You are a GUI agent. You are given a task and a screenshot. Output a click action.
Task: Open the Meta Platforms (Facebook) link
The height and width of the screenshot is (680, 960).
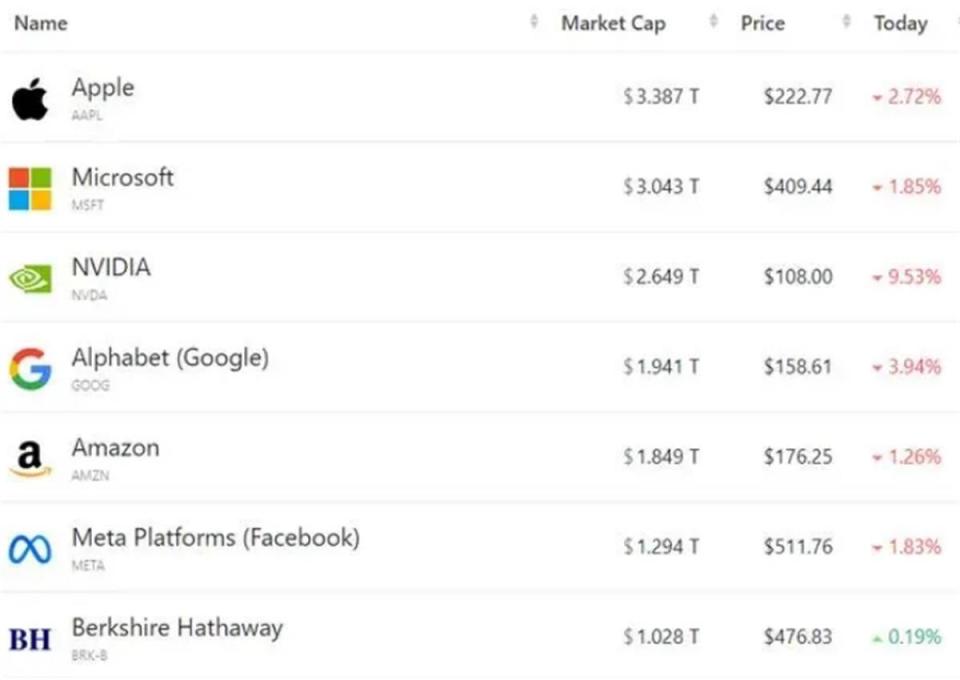(x=215, y=538)
